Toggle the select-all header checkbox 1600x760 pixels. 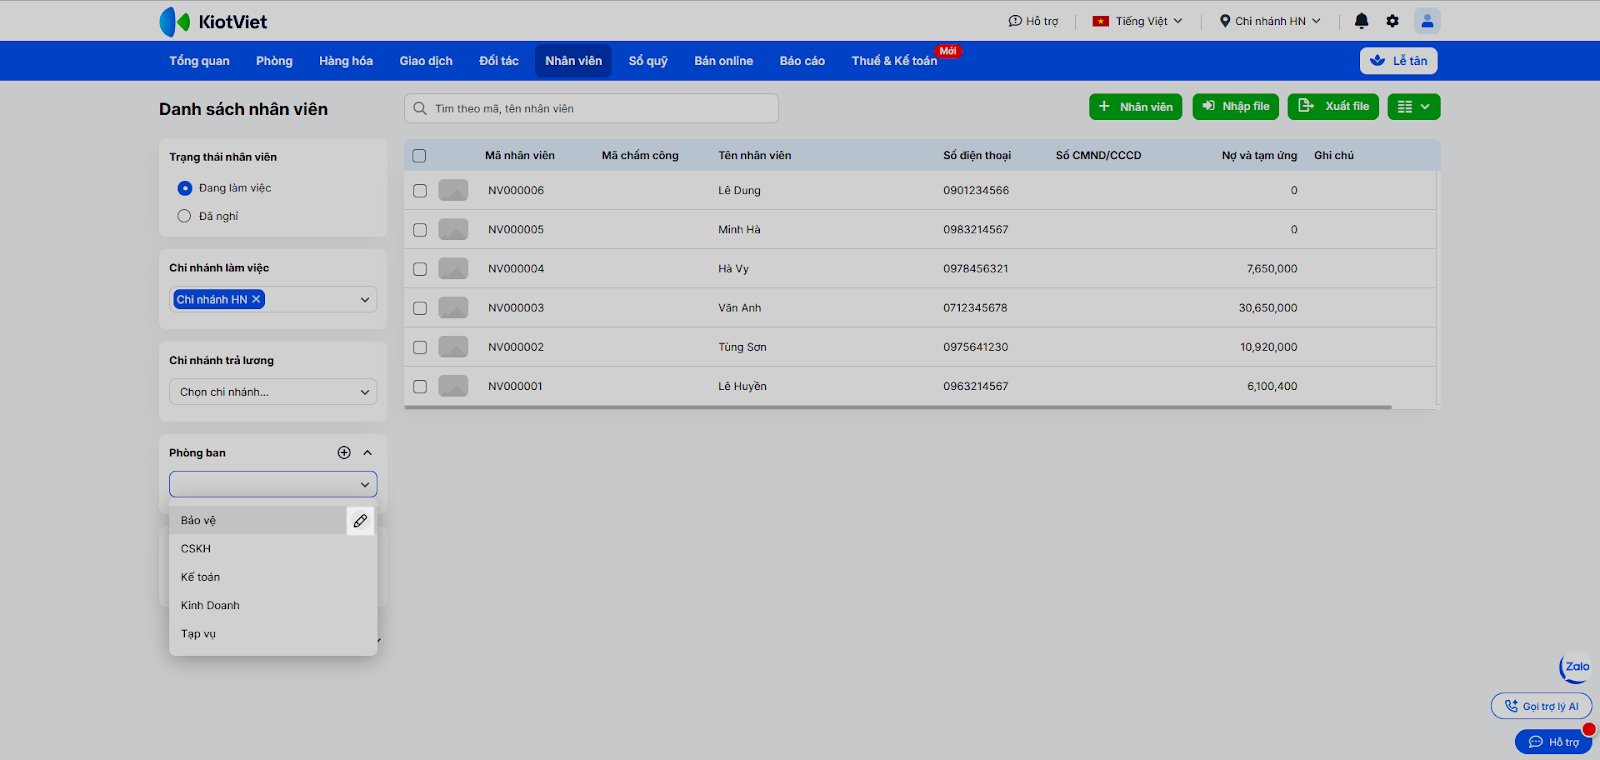click(x=419, y=156)
